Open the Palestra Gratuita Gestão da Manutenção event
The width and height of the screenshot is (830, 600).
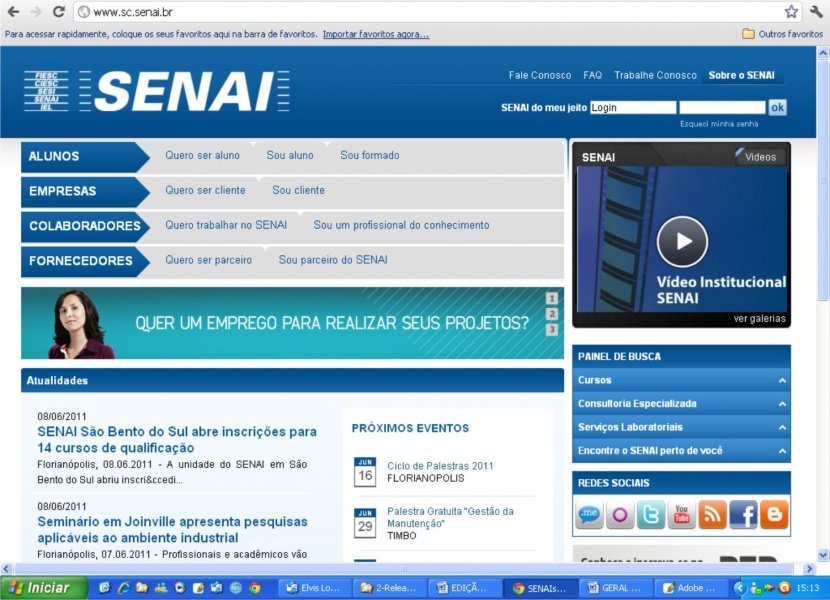(x=450, y=517)
